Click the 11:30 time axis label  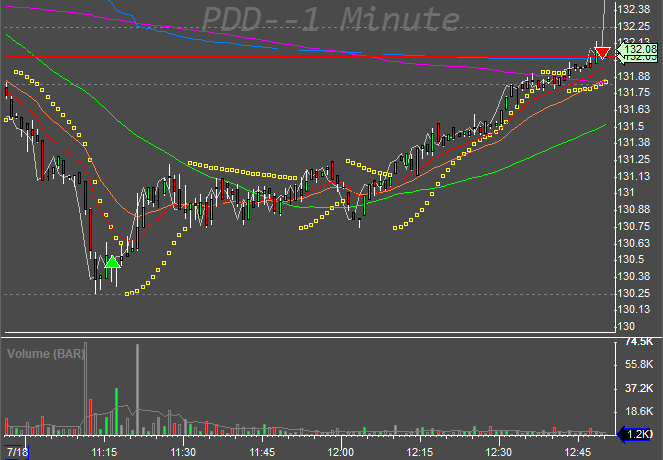[x=183, y=452]
